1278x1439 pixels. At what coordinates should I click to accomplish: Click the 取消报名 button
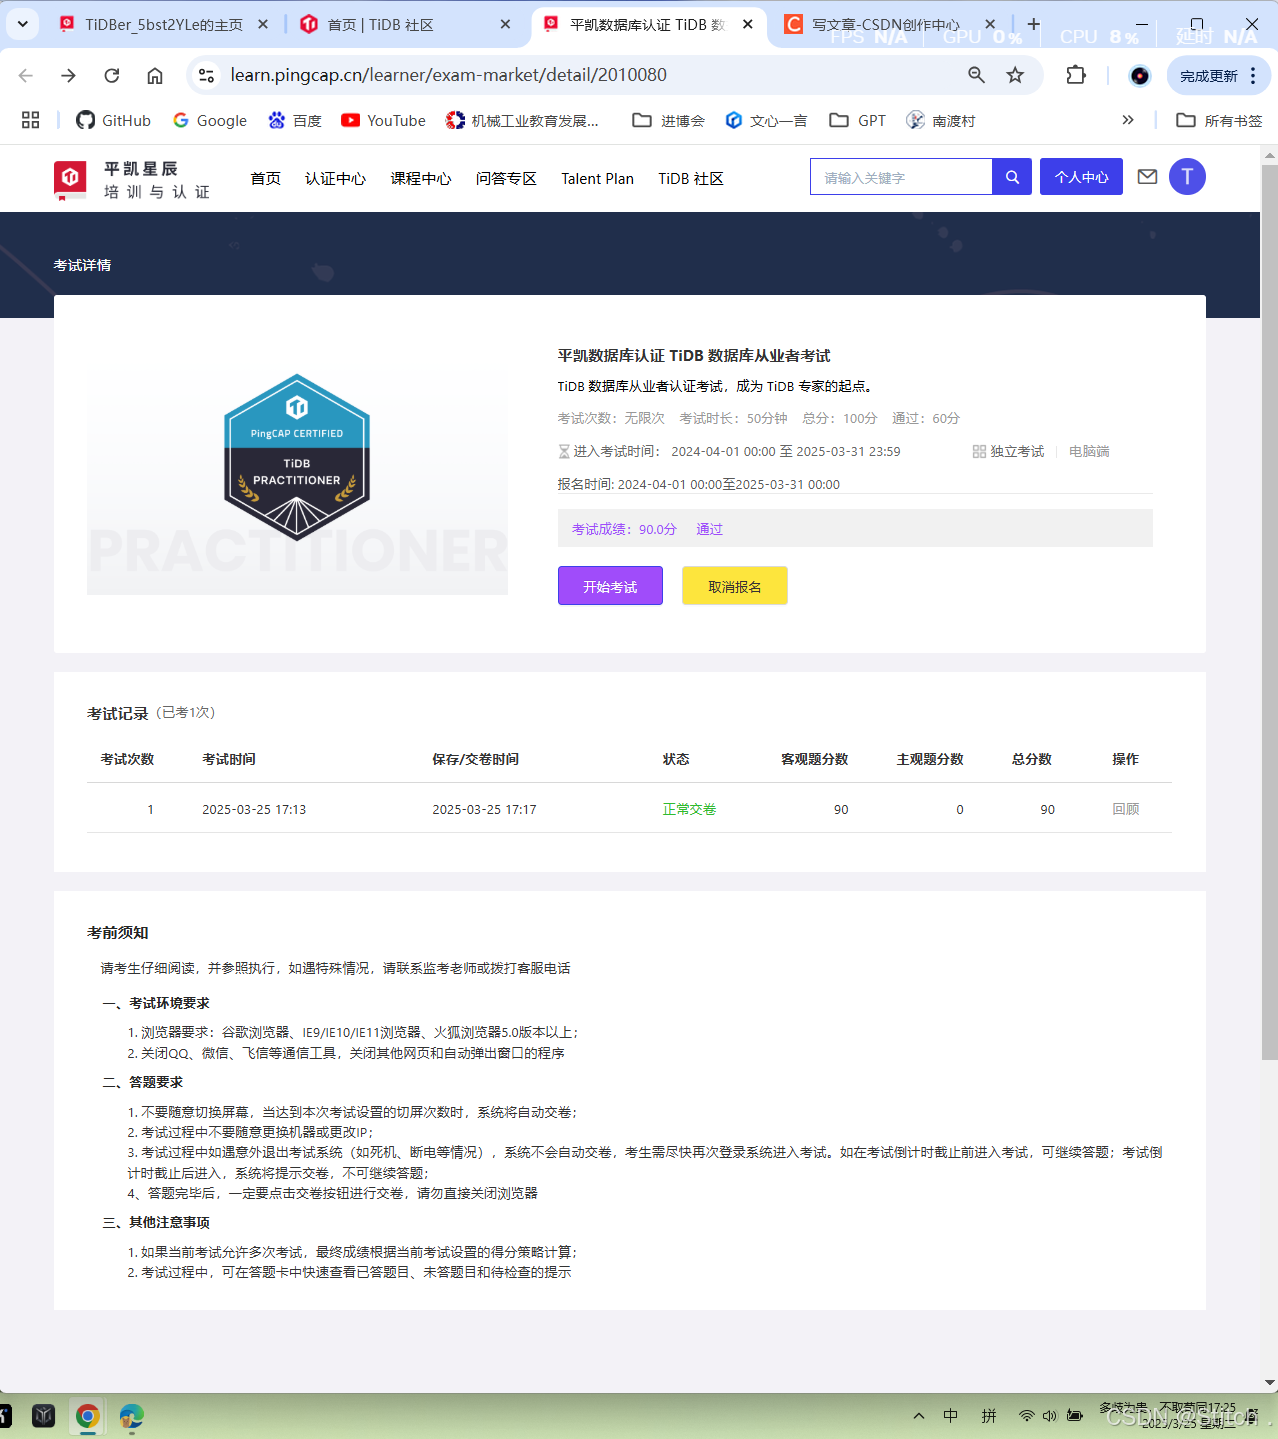(735, 586)
